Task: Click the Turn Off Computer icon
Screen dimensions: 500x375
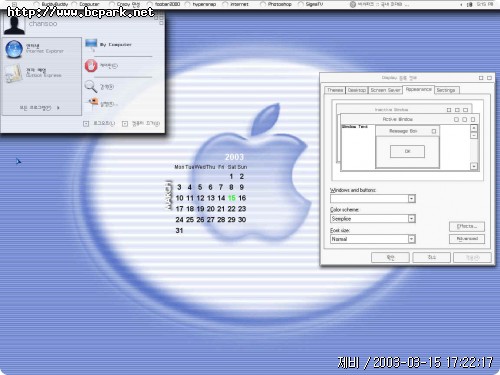Action: coord(125,124)
